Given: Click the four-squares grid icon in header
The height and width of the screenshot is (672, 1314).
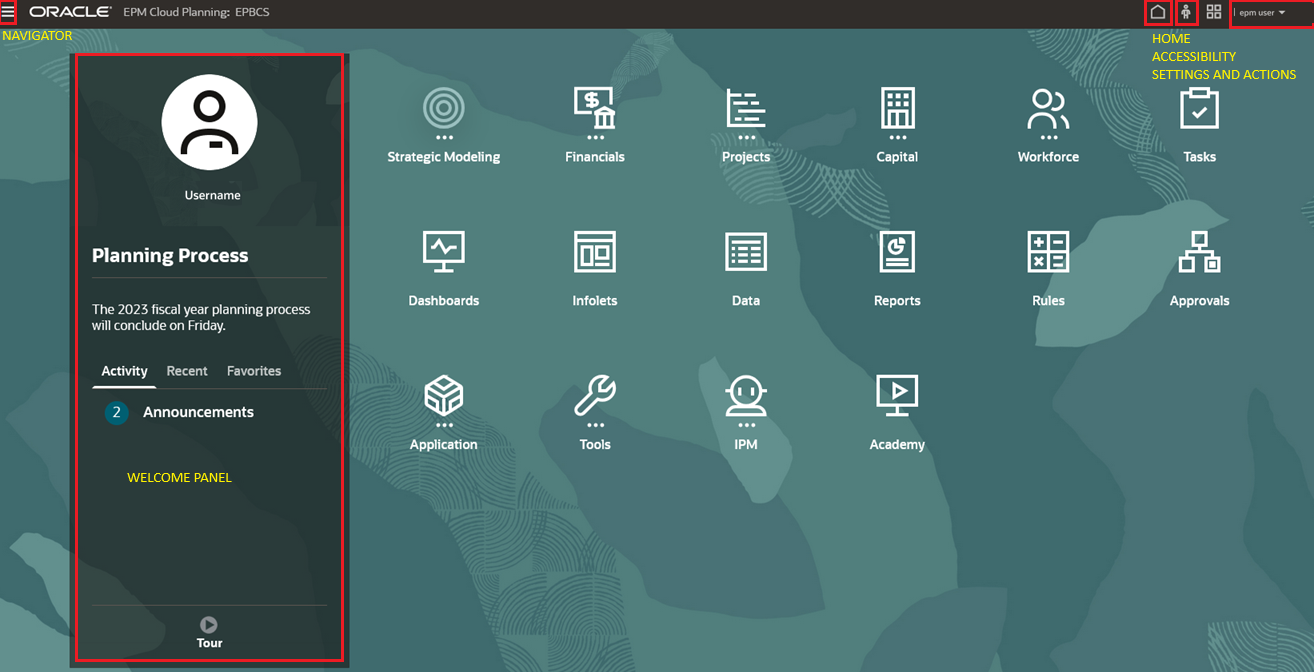Looking at the screenshot, I should coord(1214,12).
